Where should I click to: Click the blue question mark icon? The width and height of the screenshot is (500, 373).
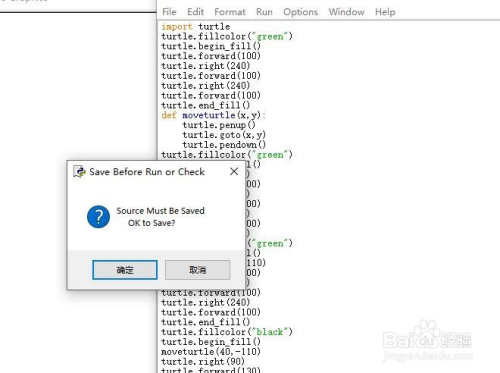click(x=98, y=217)
